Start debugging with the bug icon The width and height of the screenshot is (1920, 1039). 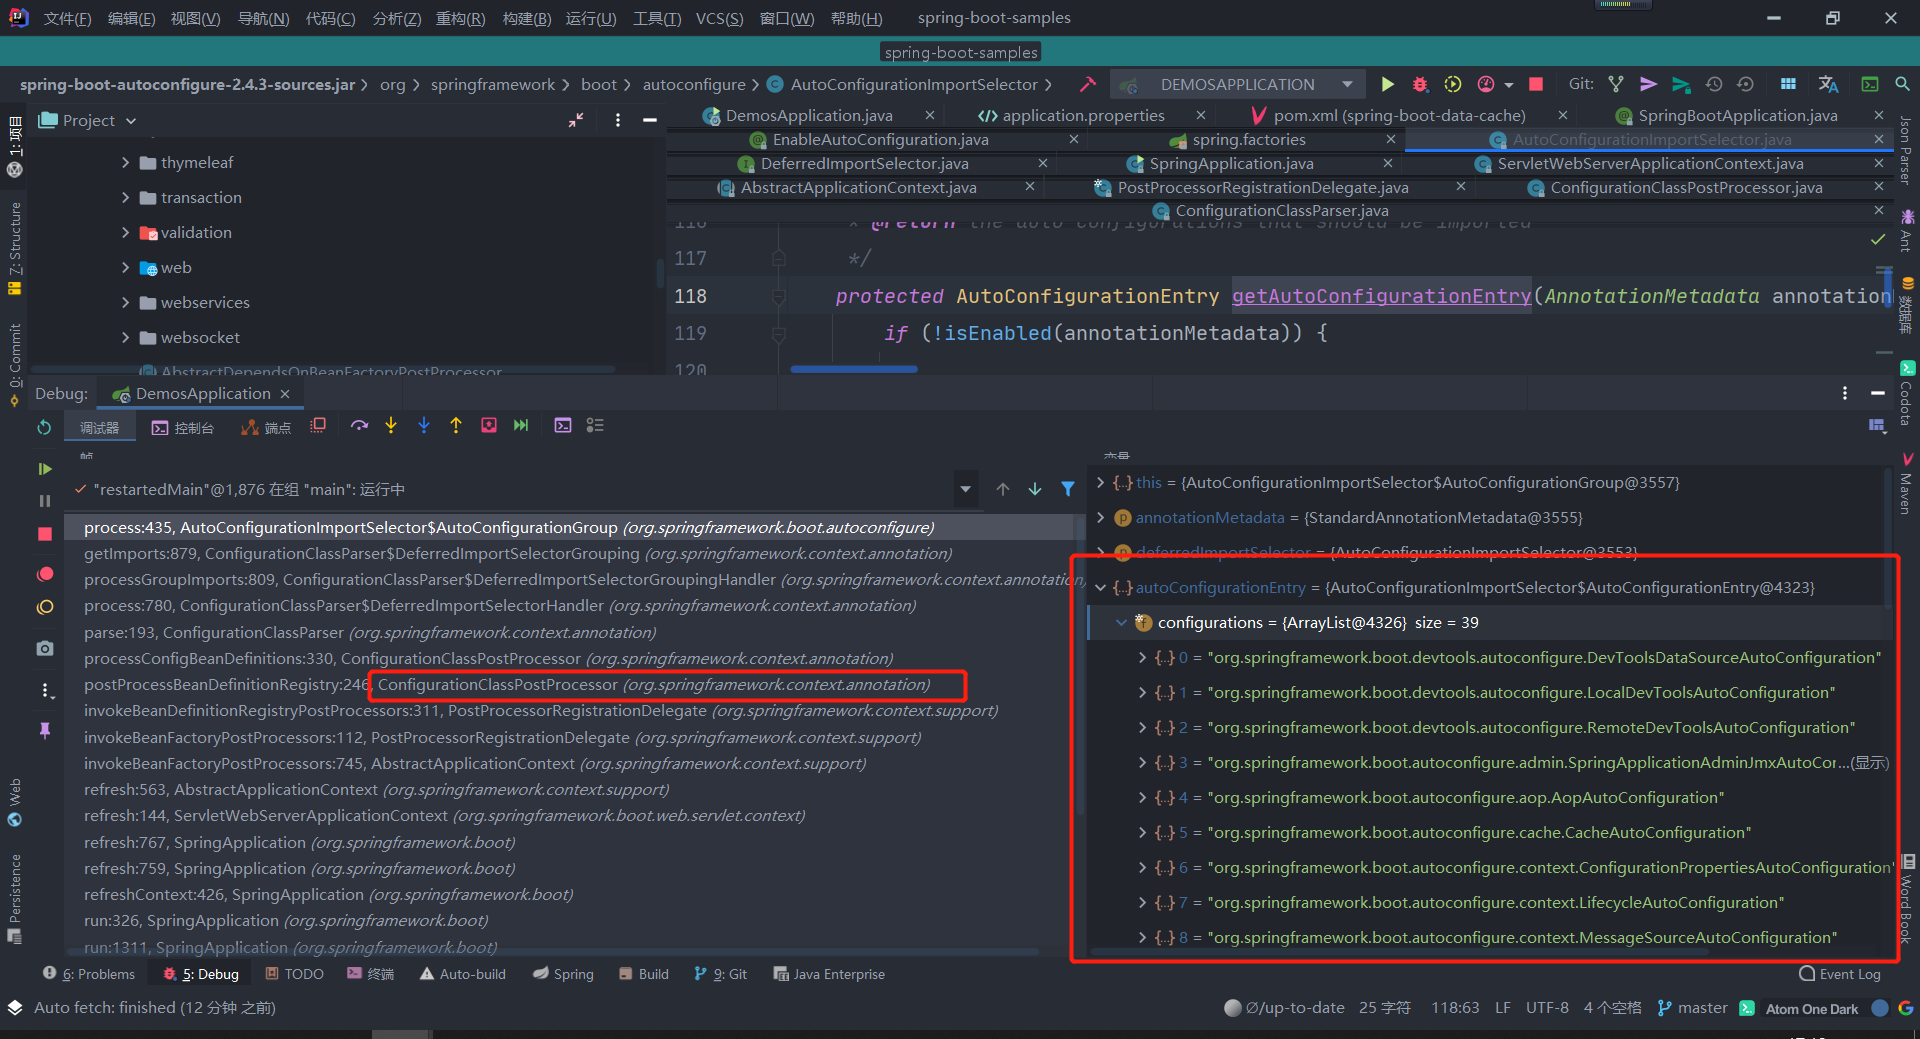pos(1420,84)
